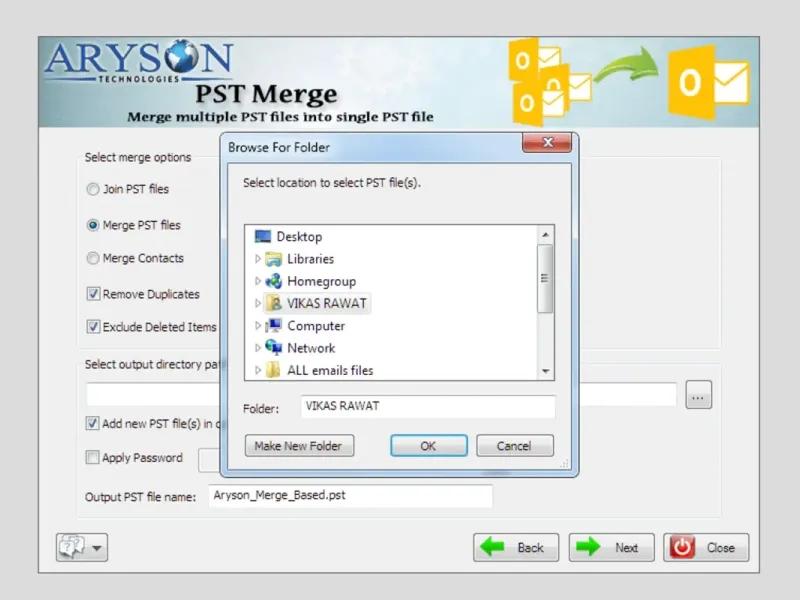Click the Homegroup globe icon
The image size is (800, 600).
coord(273,281)
